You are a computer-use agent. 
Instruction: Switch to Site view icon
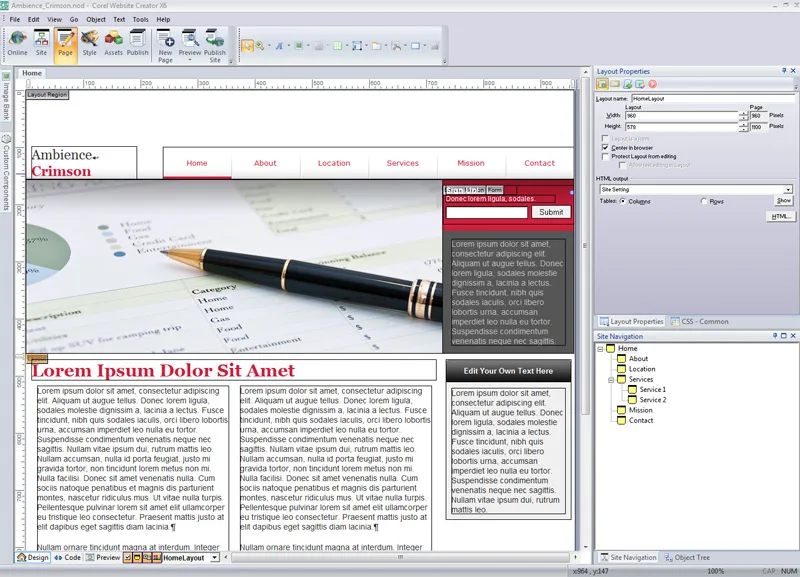(41, 43)
